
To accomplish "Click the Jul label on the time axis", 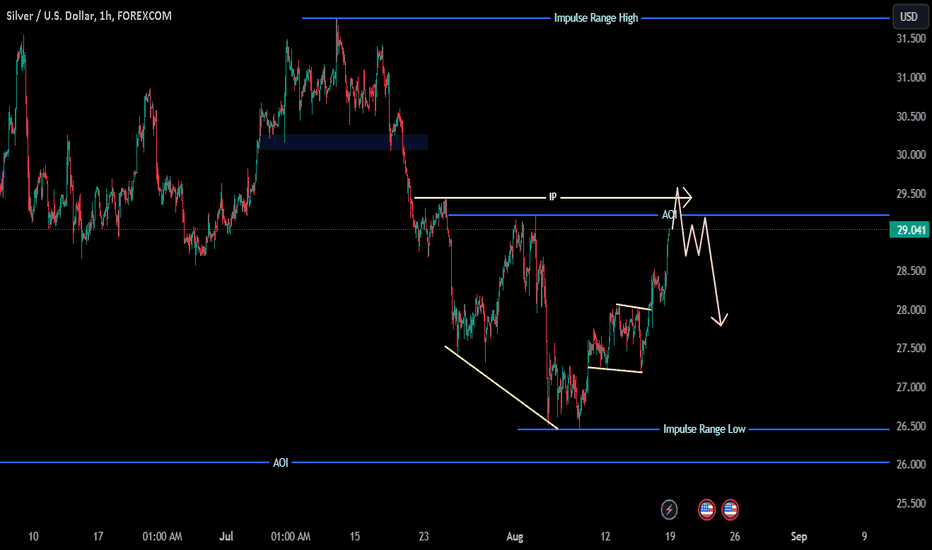I will tap(226, 536).
